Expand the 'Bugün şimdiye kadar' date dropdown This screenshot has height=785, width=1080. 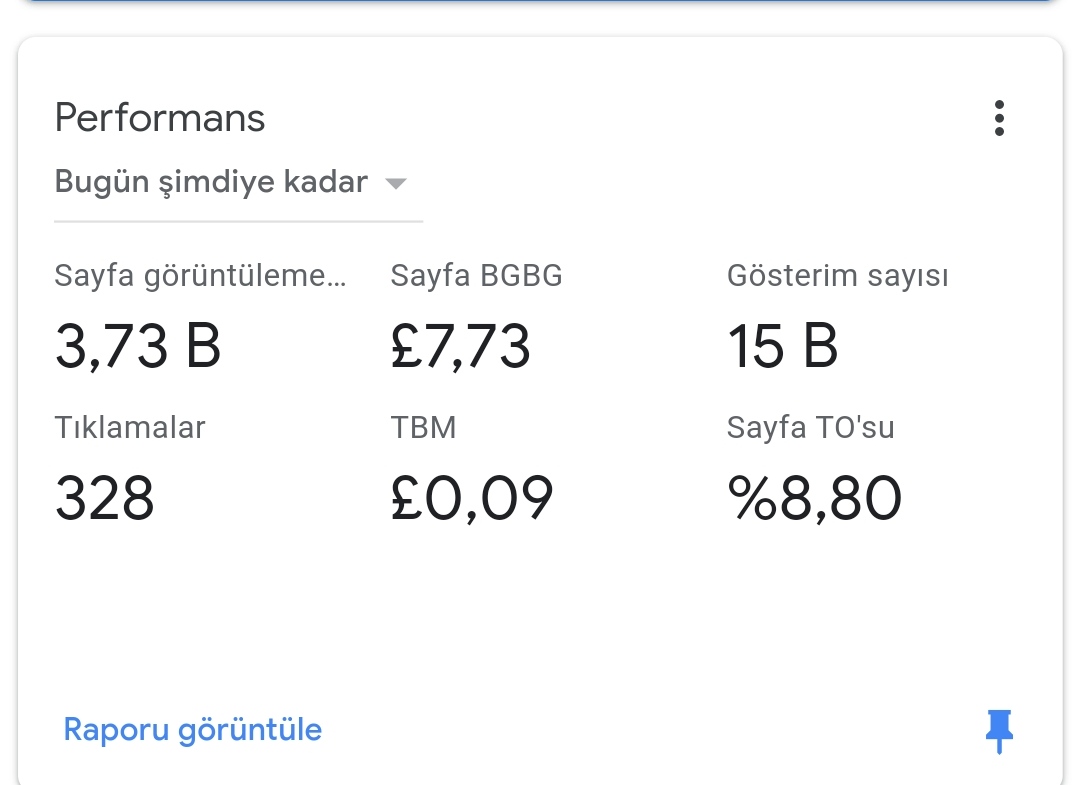click(238, 182)
